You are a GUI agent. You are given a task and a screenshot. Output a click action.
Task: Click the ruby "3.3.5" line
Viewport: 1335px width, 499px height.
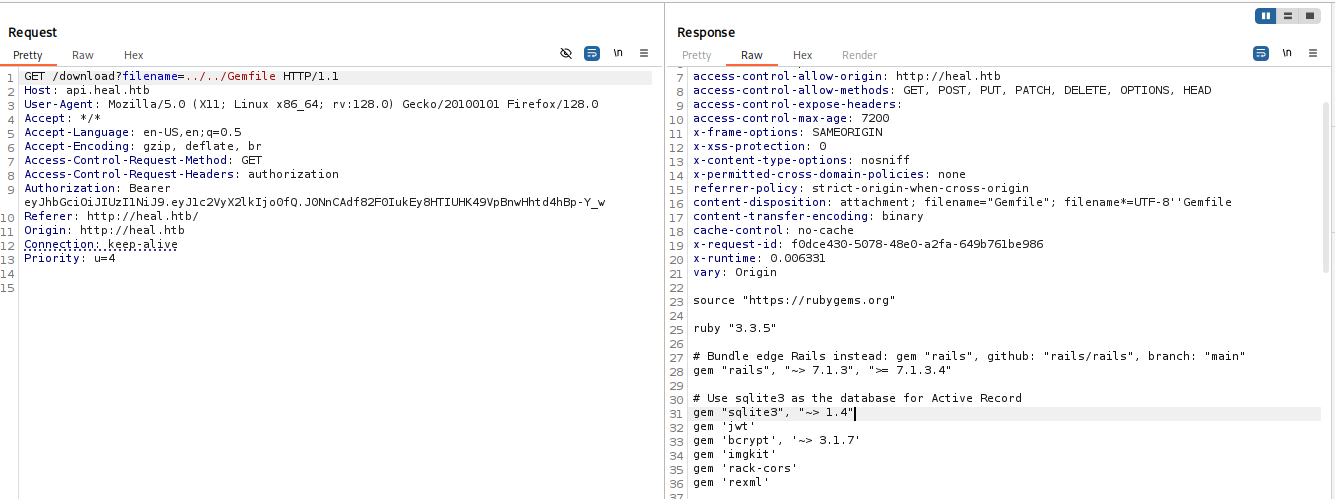[735, 328]
